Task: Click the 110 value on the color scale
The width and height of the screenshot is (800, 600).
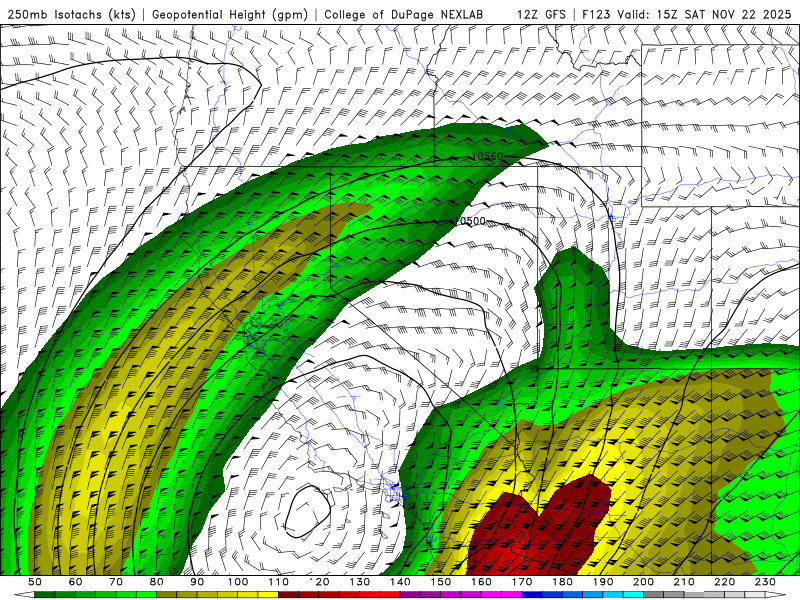Action: click(x=279, y=582)
